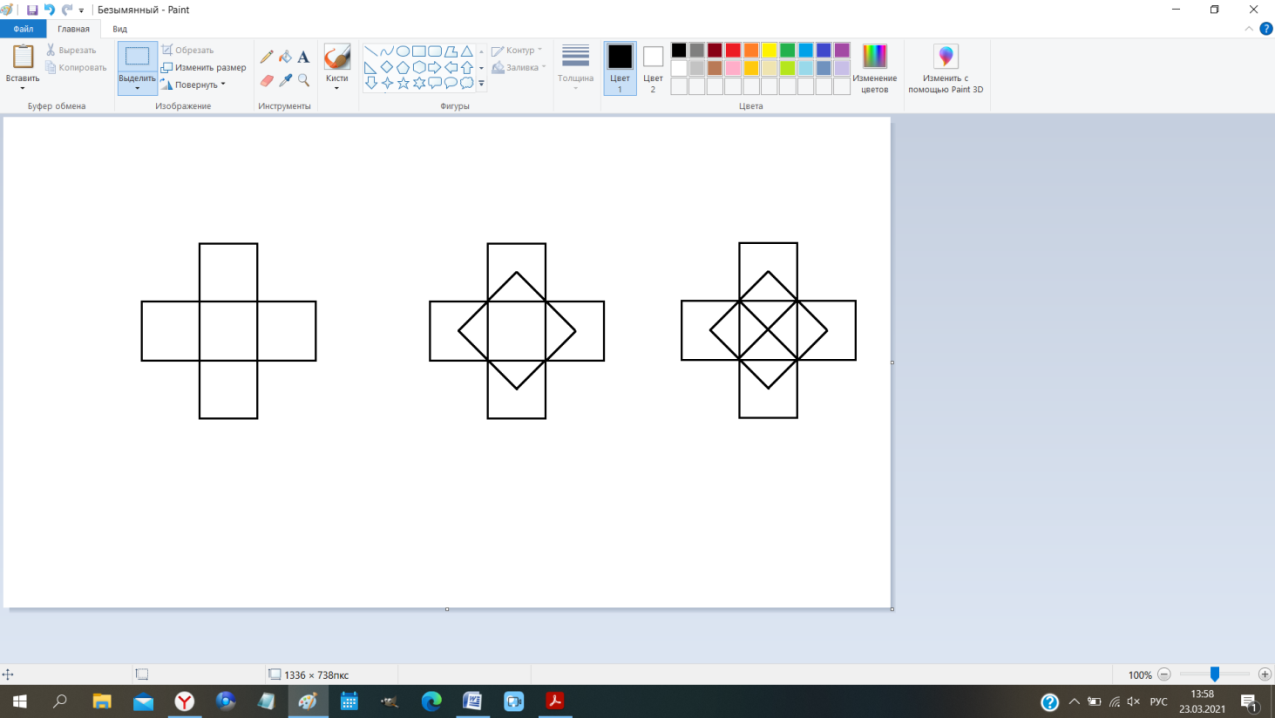The image size is (1275, 718).
Task: Expand the Выделить selection dropdown
Action: tap(137, 88)
